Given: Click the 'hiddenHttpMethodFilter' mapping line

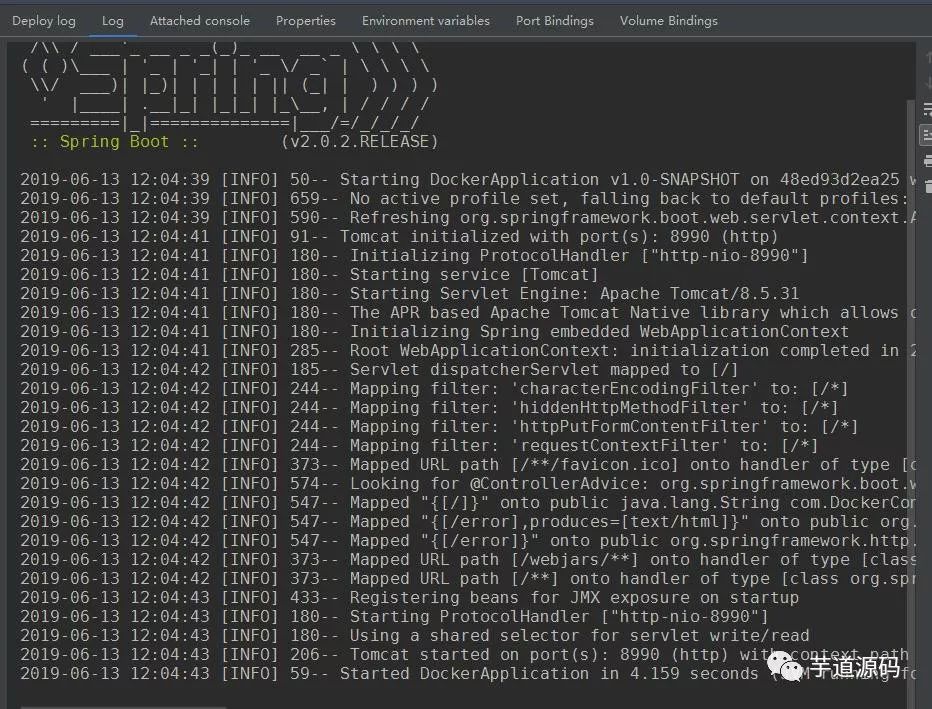Looking at the screenshot, I should tap(429, 408).
